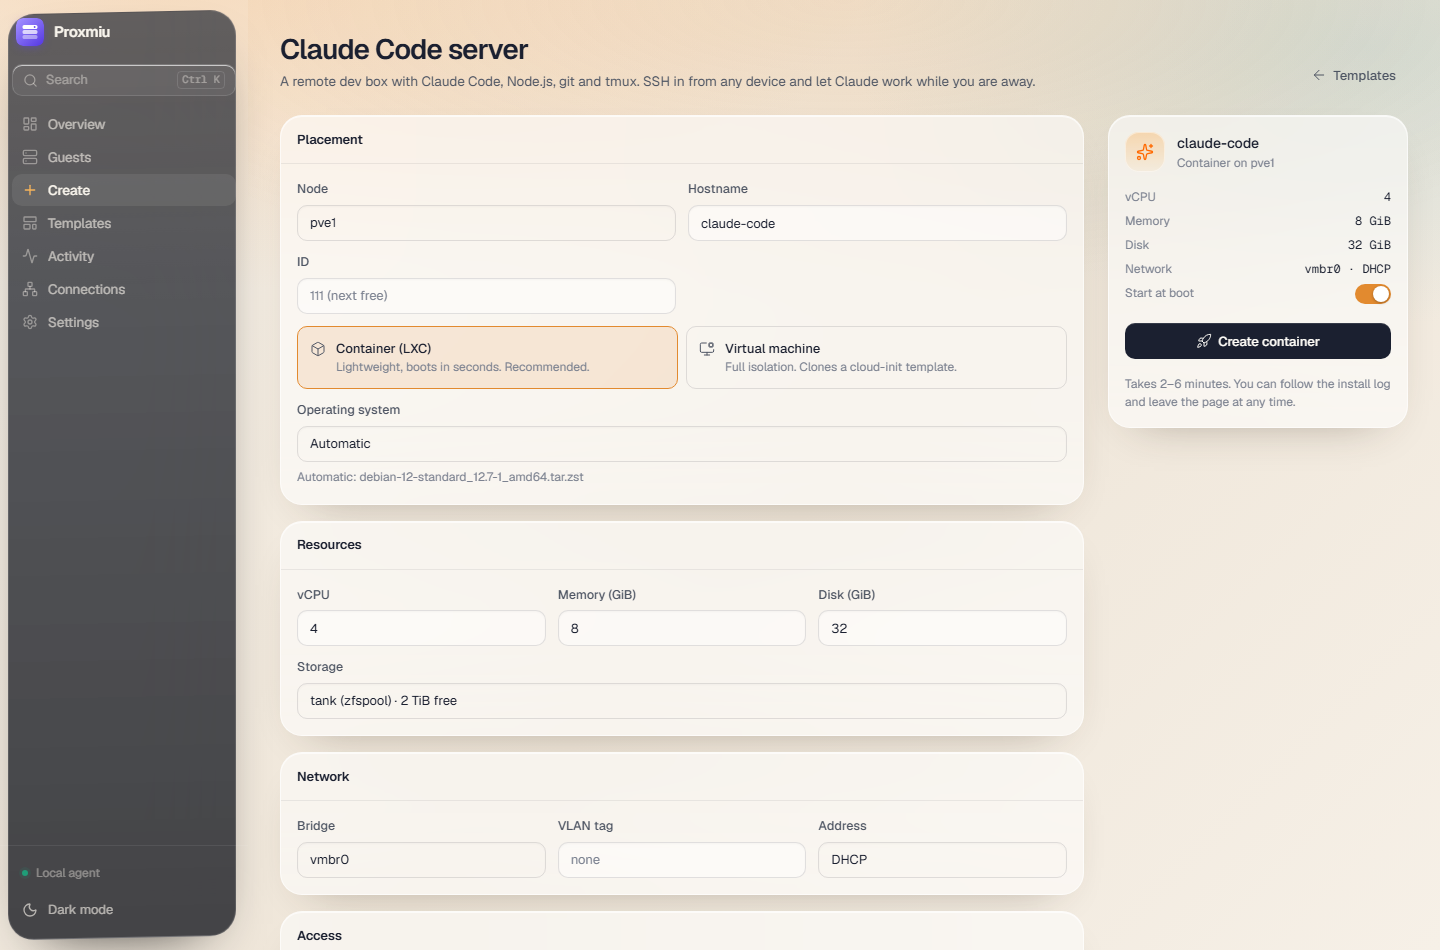The image size is (1440, 950).
Task: Click the Guests server icon
Action: [x=30, y=157]
